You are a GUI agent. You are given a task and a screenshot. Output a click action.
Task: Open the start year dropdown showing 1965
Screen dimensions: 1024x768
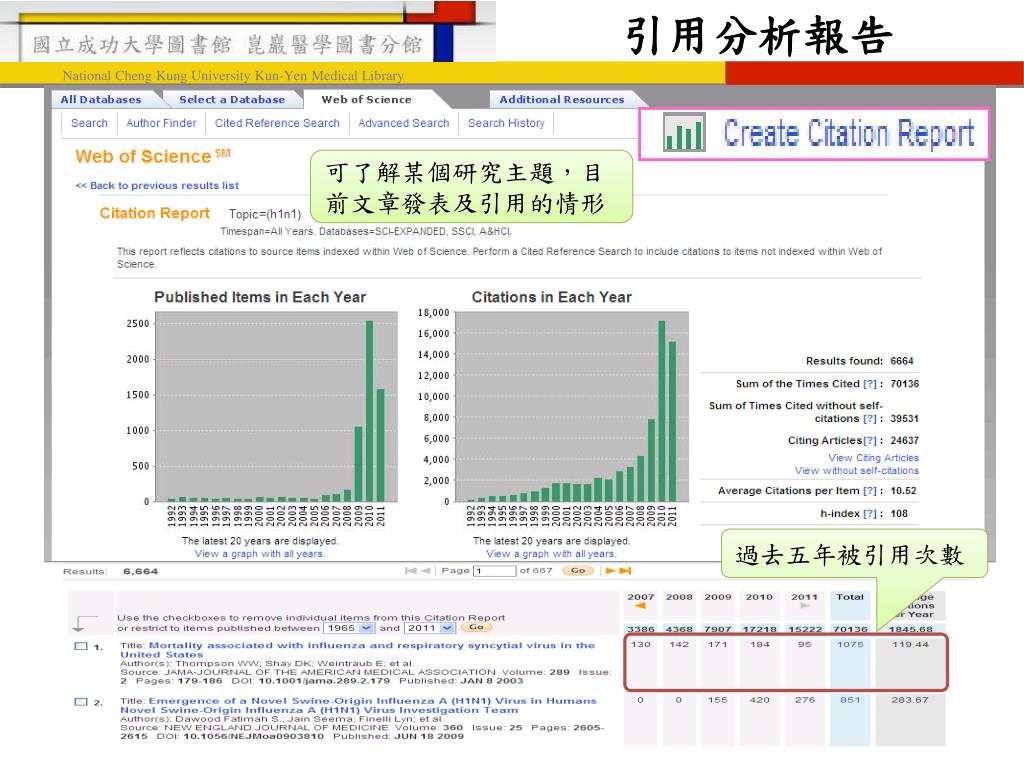click(x=349, y=628)
